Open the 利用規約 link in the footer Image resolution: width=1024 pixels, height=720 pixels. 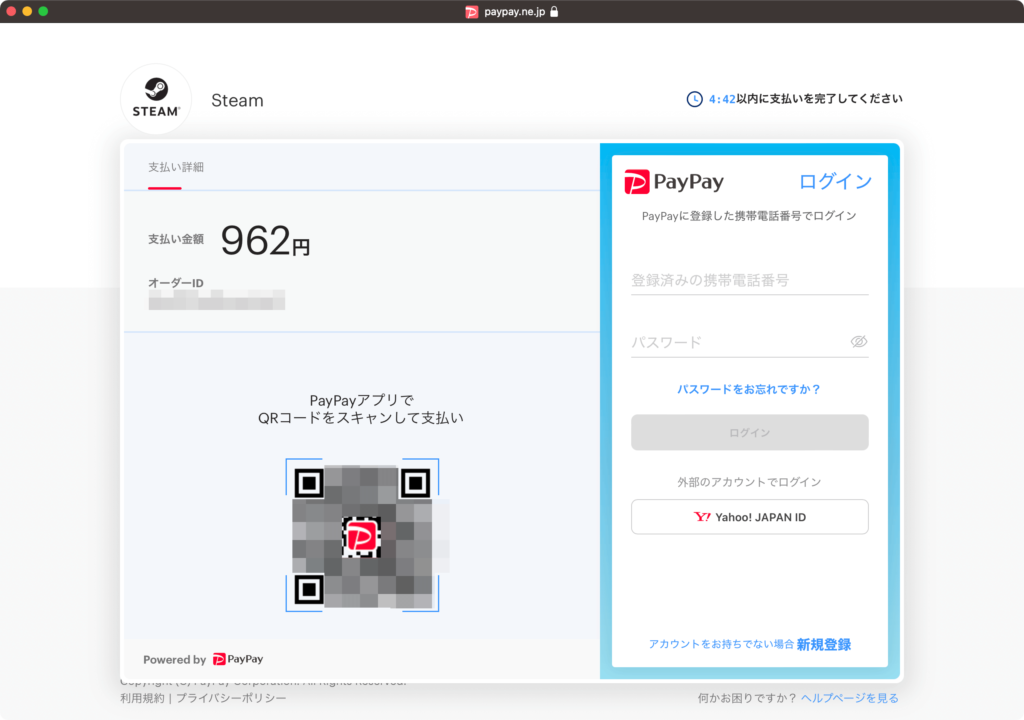click(x=142, y=698)
